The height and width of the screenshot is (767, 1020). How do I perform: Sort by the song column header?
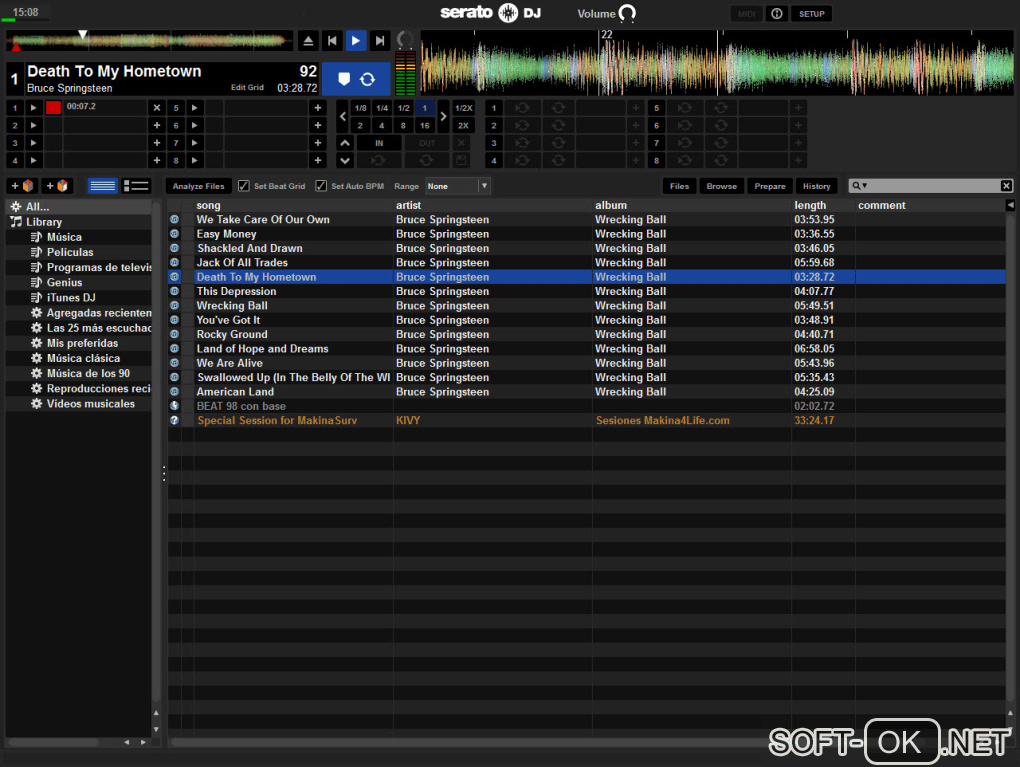(294, 205)
